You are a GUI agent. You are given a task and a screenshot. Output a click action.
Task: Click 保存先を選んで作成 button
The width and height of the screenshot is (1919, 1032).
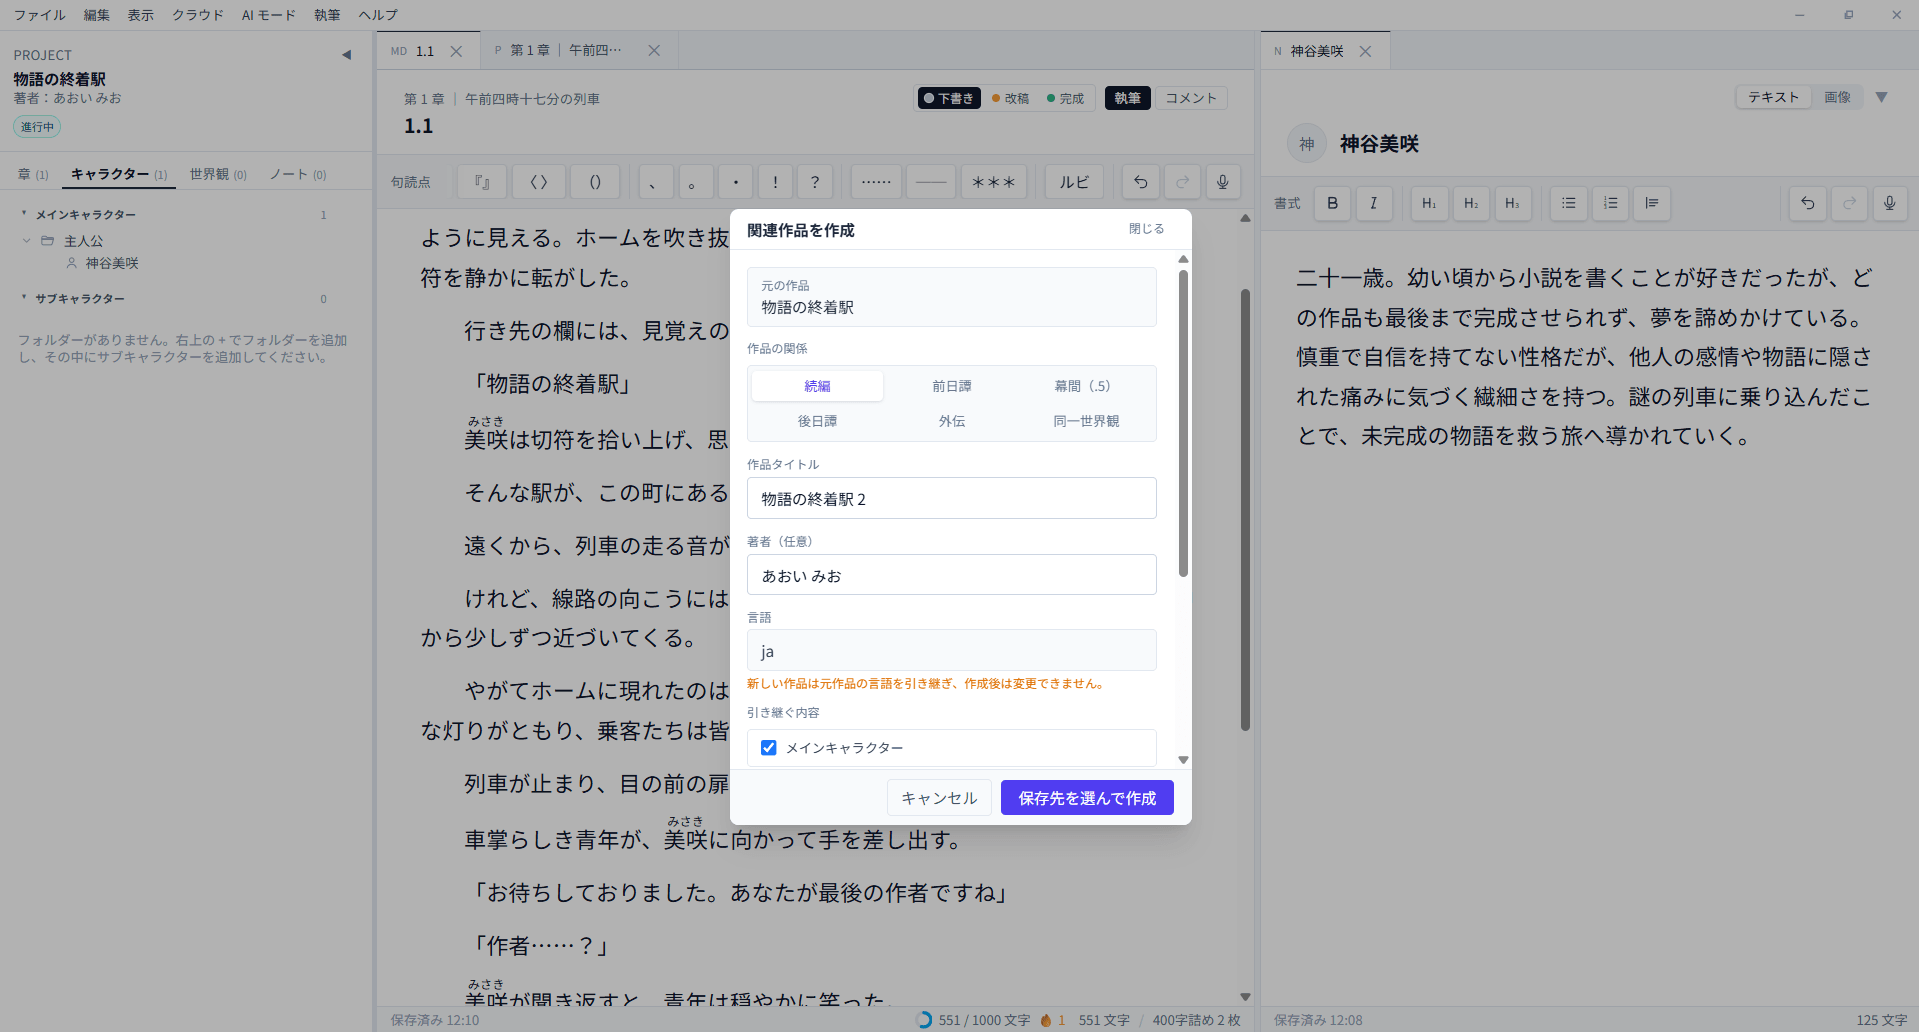pos(1087,798)
